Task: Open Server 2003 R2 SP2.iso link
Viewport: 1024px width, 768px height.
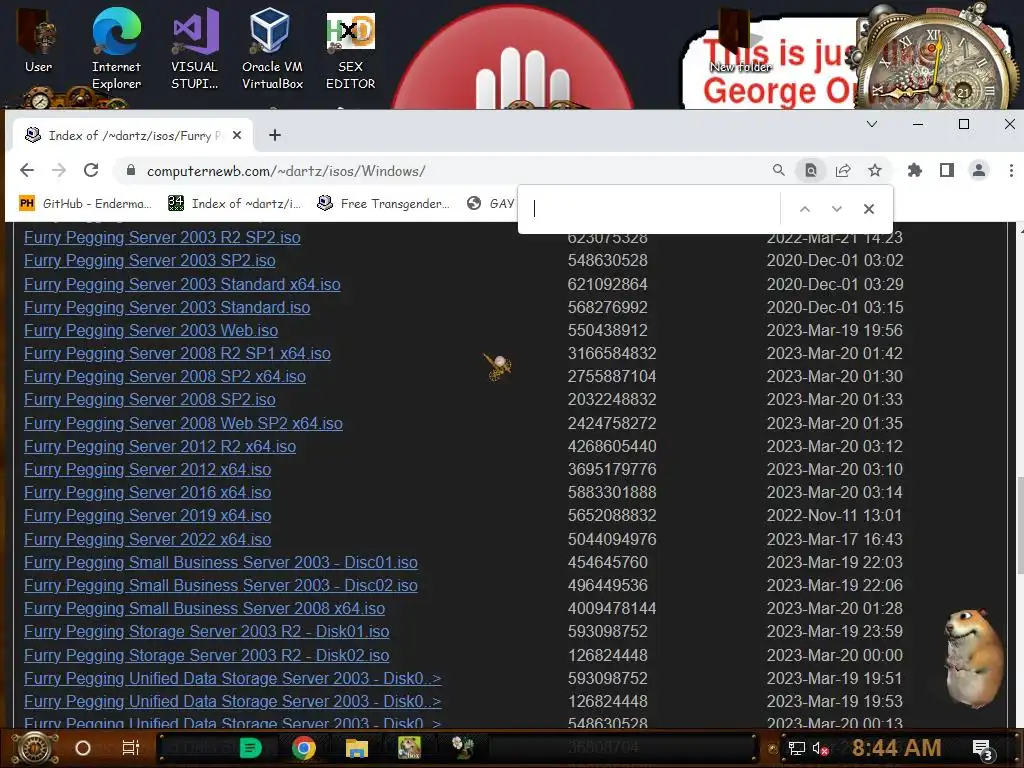Action: 162,237
